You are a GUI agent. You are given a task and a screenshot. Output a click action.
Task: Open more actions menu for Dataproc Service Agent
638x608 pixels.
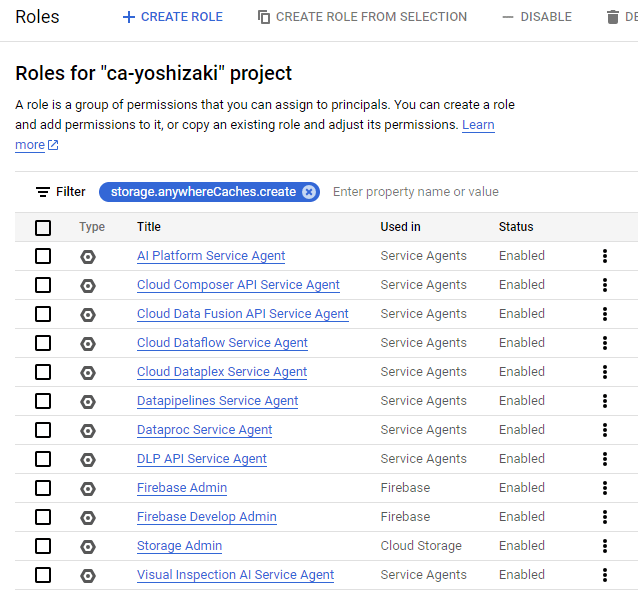[x=605, y=430]
